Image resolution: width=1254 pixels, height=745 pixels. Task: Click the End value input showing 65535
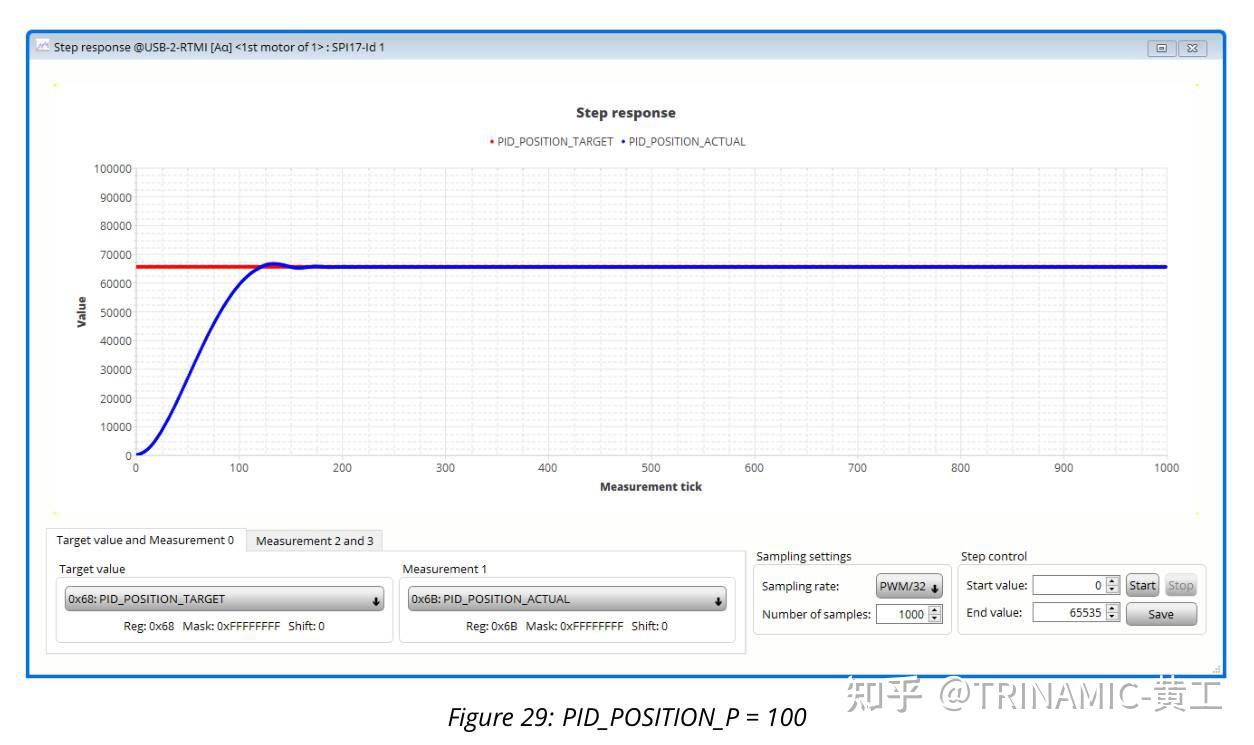1070,614
